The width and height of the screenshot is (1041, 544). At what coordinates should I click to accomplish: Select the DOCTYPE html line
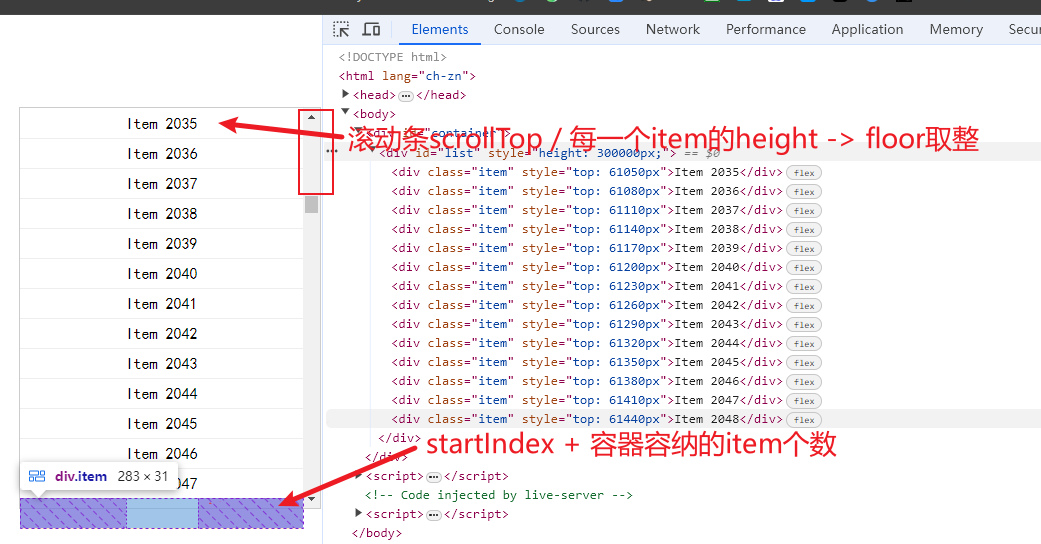coord(392,57)
